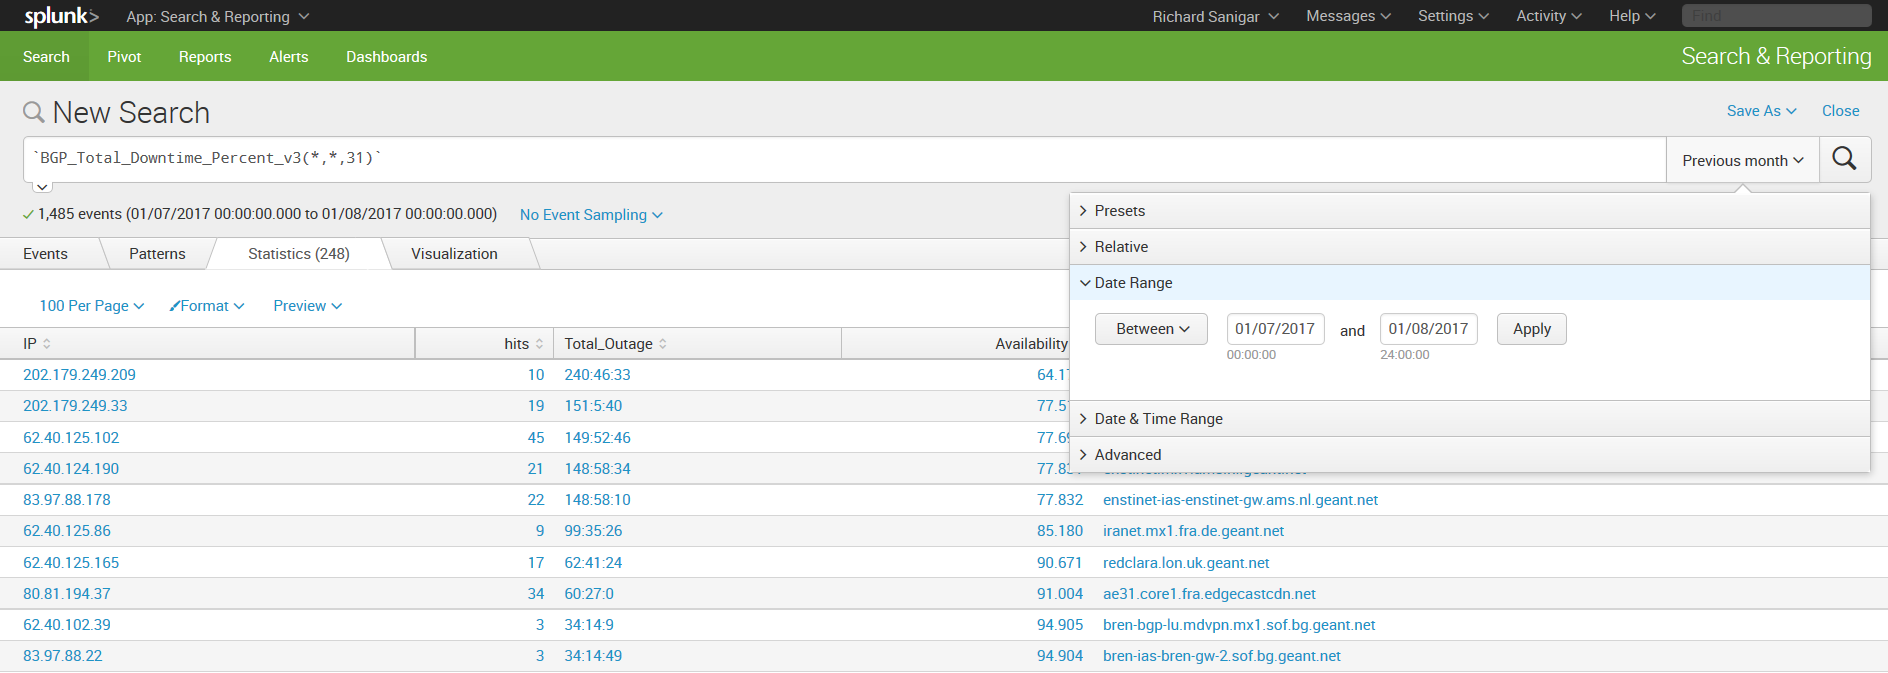Screen dimensions: 1888x673
Task: Switch to the Visualization tab
Action: point(454,254)
